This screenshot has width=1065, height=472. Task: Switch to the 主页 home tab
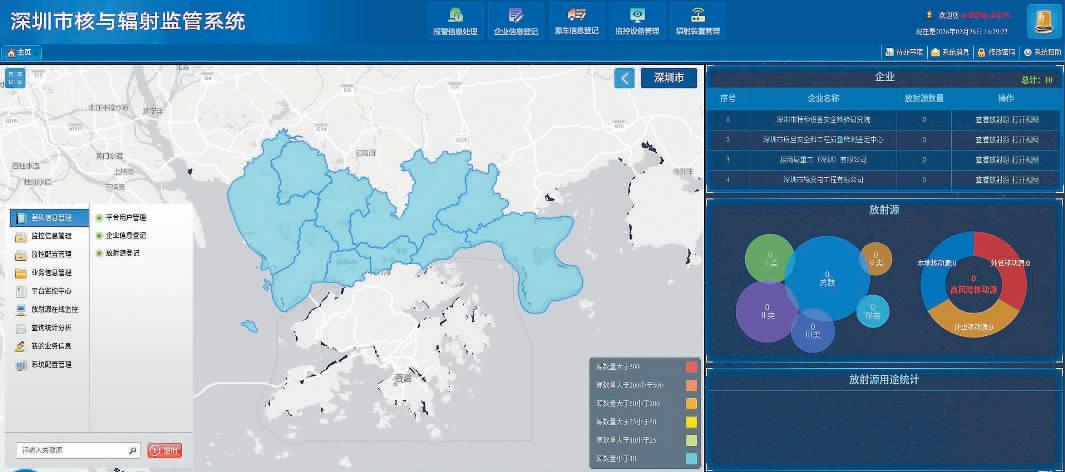pyautogui.click(x=19, y=52)
